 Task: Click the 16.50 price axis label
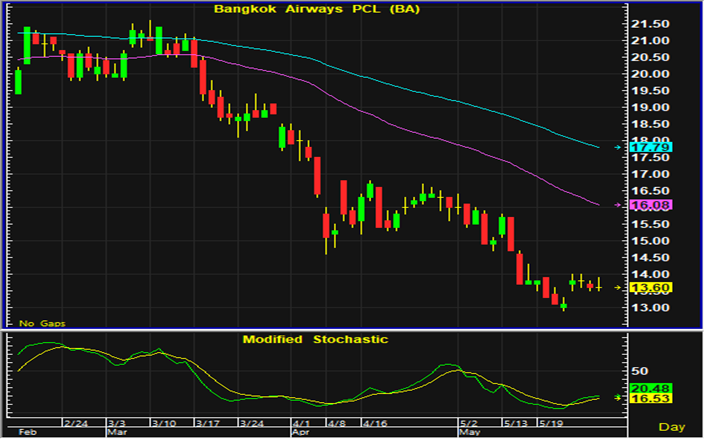point(650,191)
